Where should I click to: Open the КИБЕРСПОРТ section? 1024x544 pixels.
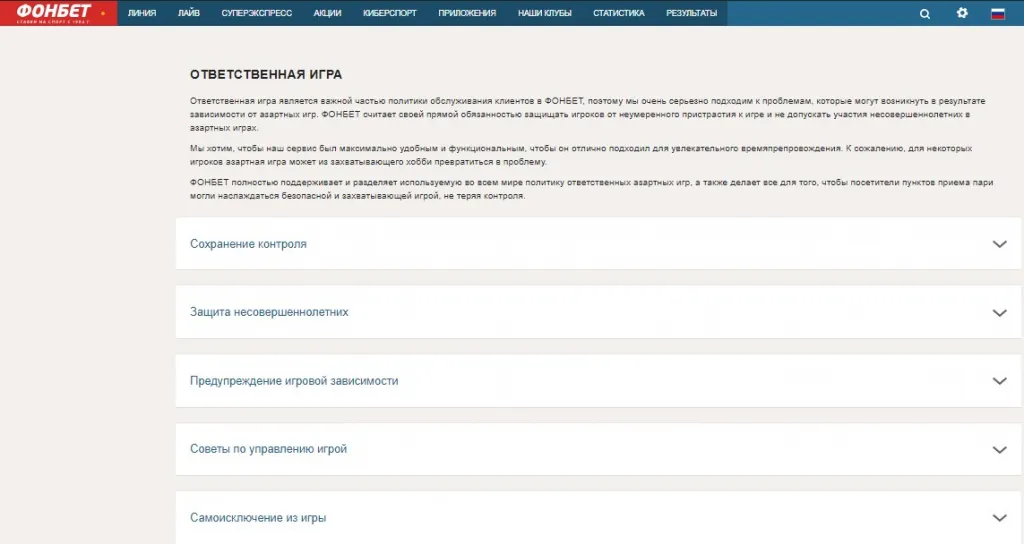tap(389, 13)
